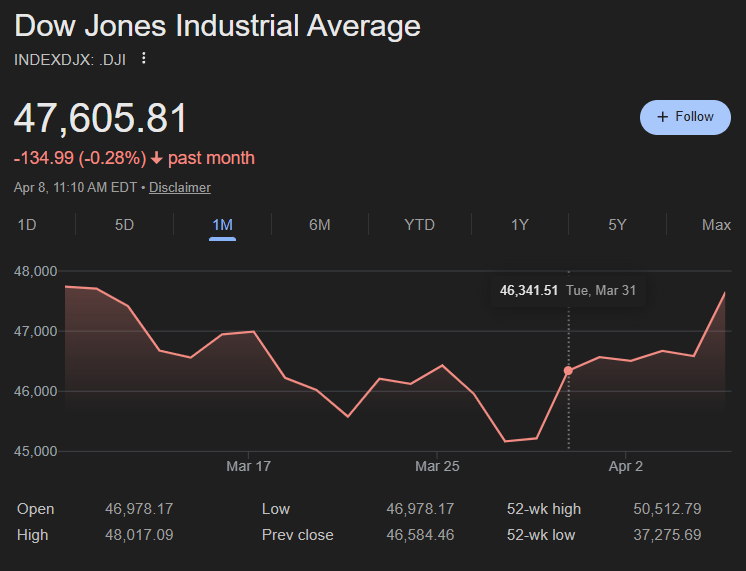
Task: Click the Follow button
Action: coord(685,117)
